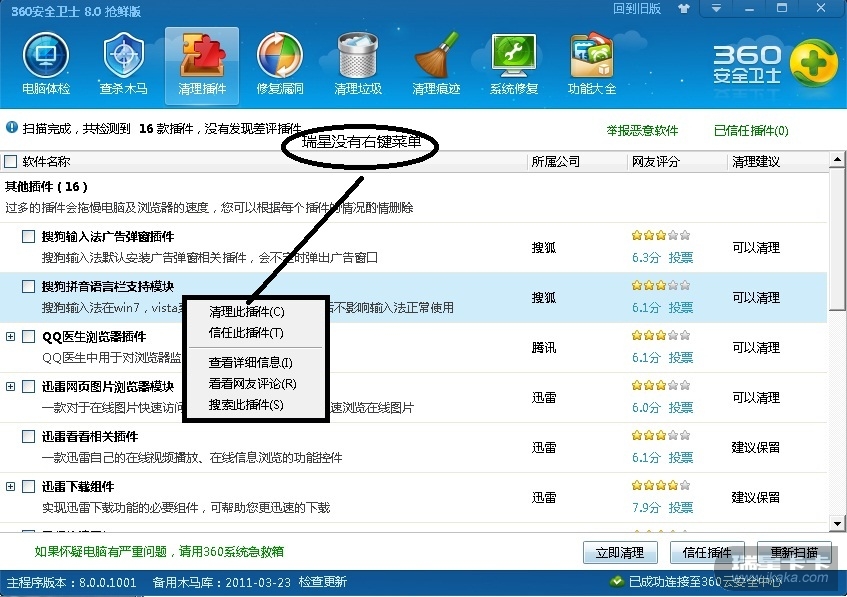Open 举报恶意软件 link

coord(642,130)
